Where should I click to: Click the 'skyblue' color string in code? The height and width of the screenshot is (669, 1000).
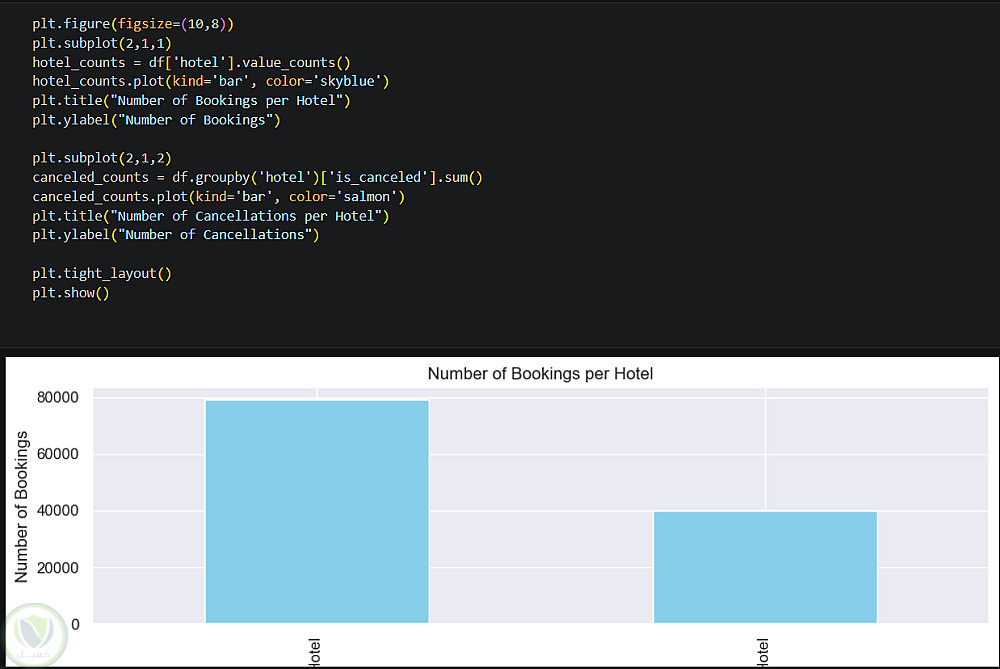pyautogui.click(x=344, y=82)
